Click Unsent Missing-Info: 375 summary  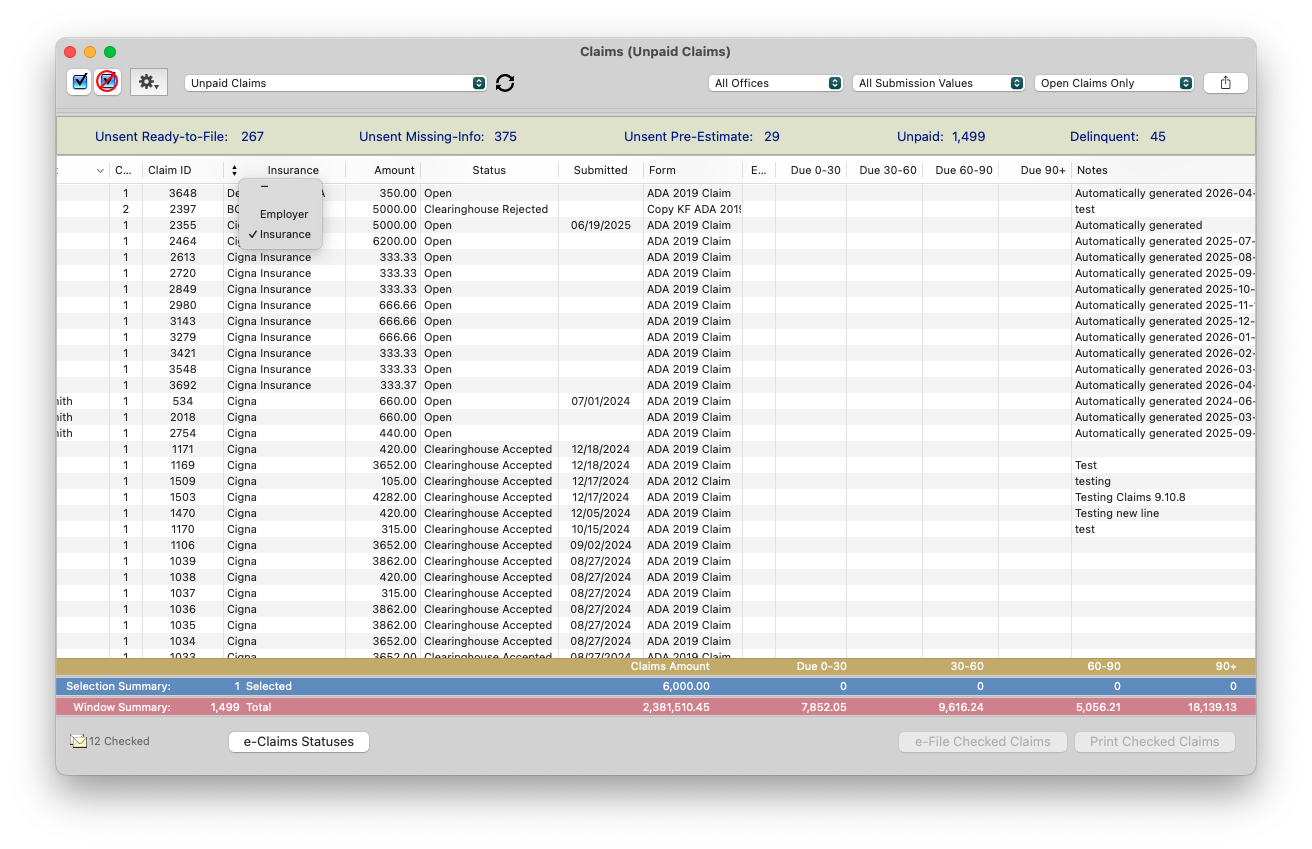[x=438, y=136]
